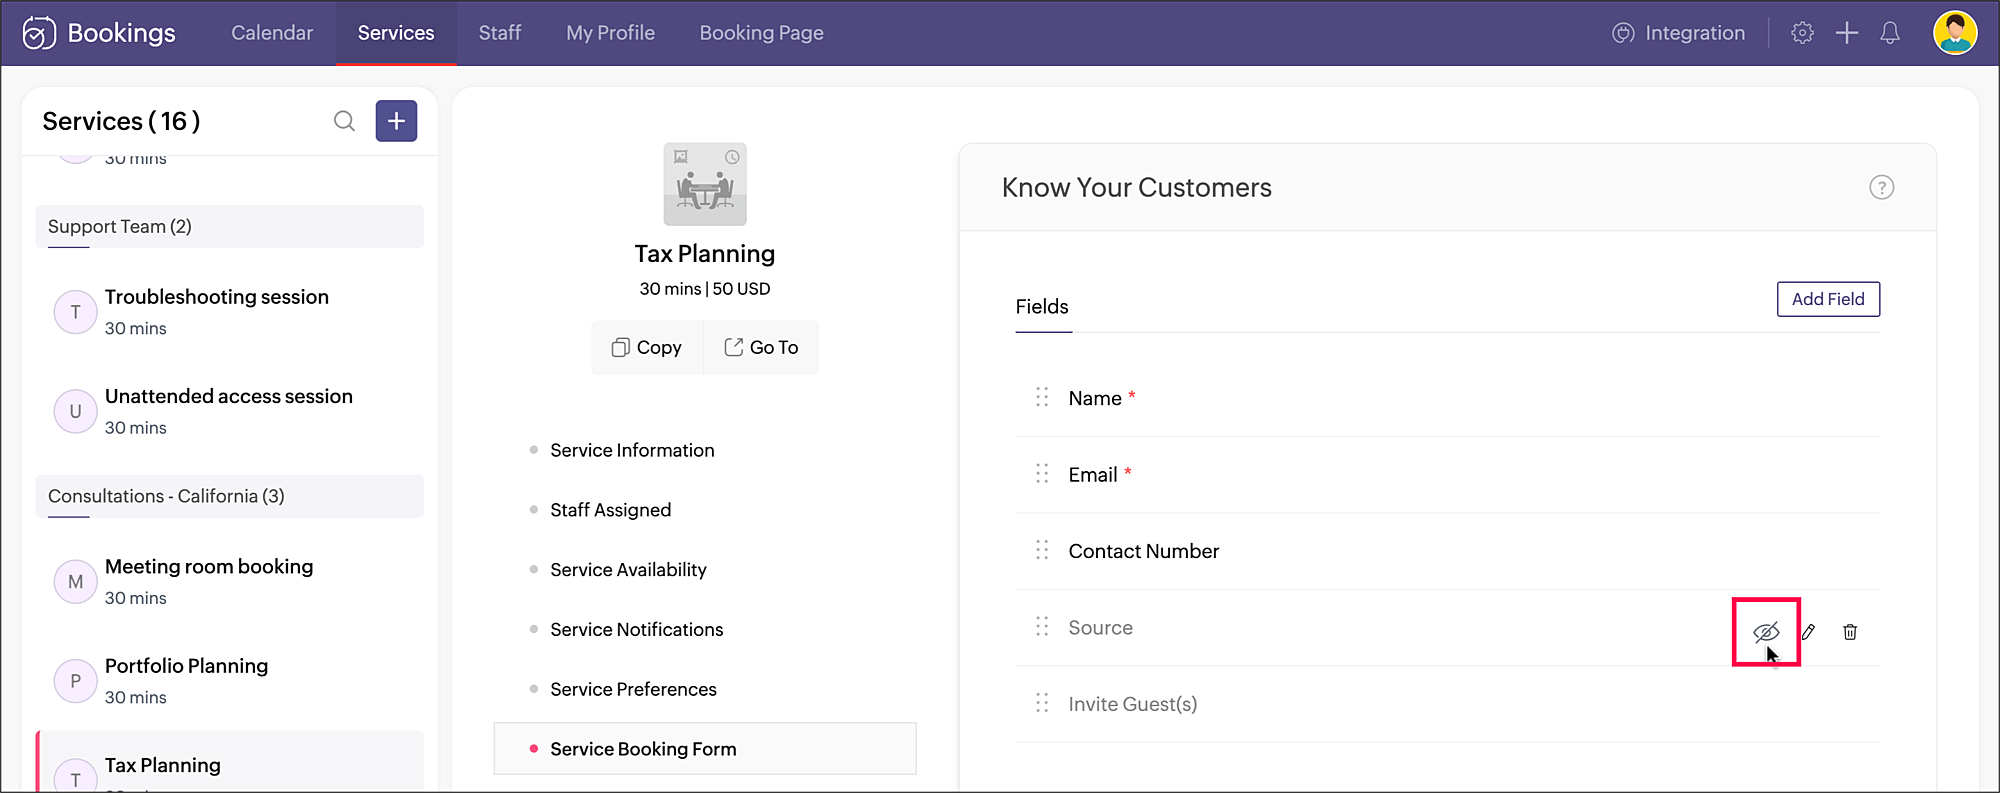Viewport: 2000px width, 793px height.
Task: Open Know Your Customers help icon
Action: (1881, 188)
